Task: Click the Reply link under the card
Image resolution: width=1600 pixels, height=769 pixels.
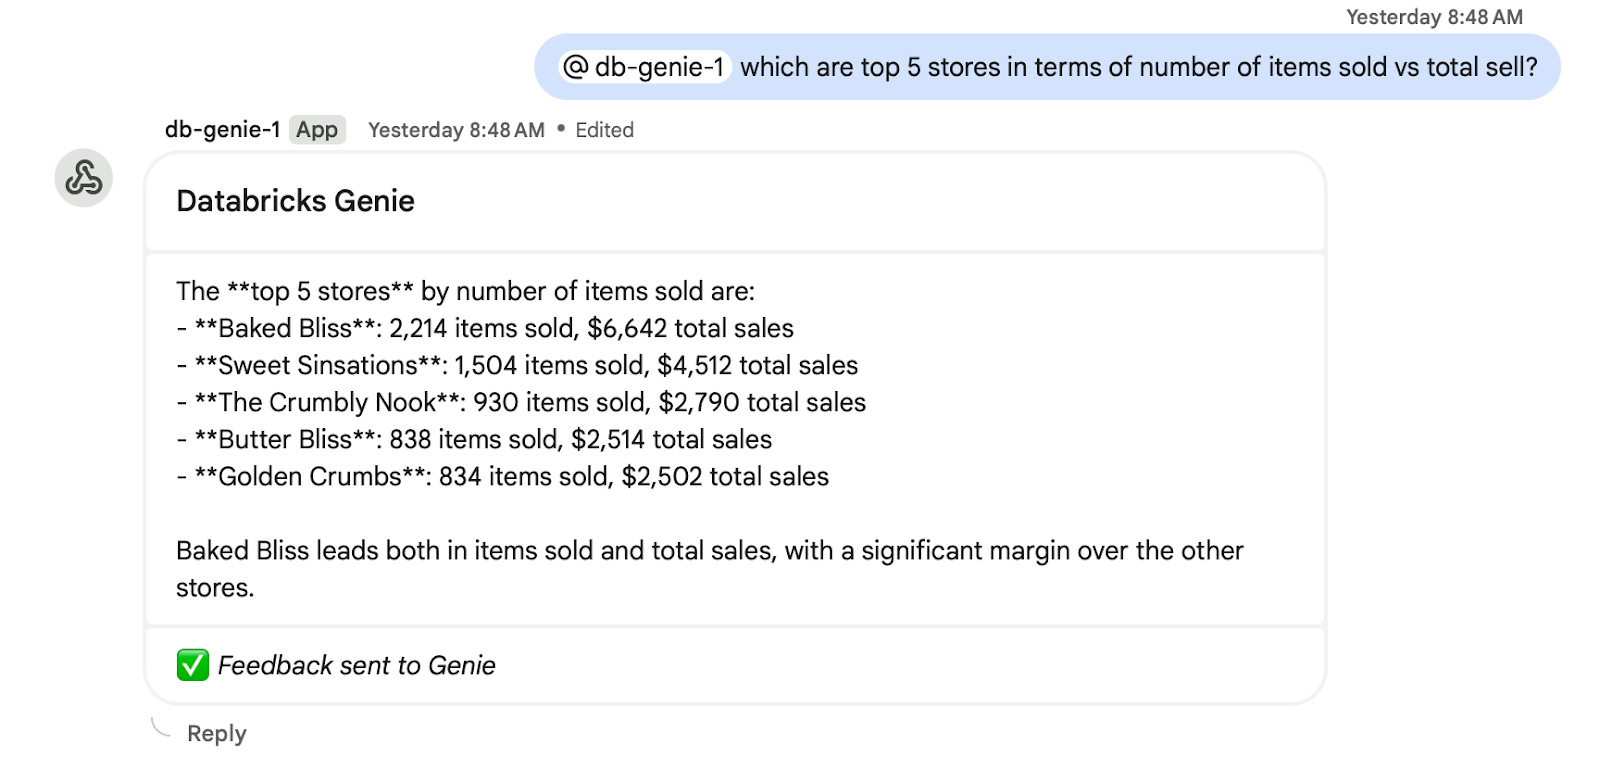Action: coord(216,734)
